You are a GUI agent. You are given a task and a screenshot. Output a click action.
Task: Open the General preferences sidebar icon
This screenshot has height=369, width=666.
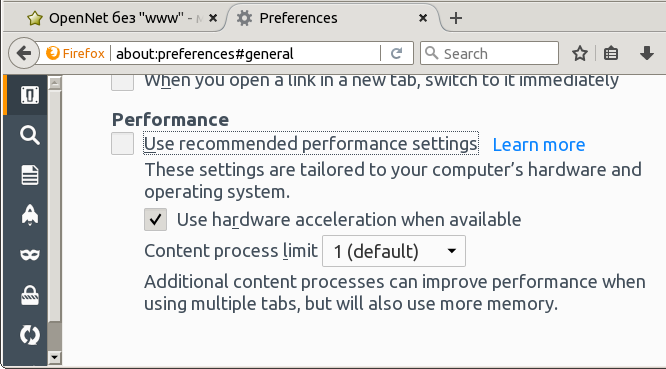pyautogui.click(x=29, y=95)
